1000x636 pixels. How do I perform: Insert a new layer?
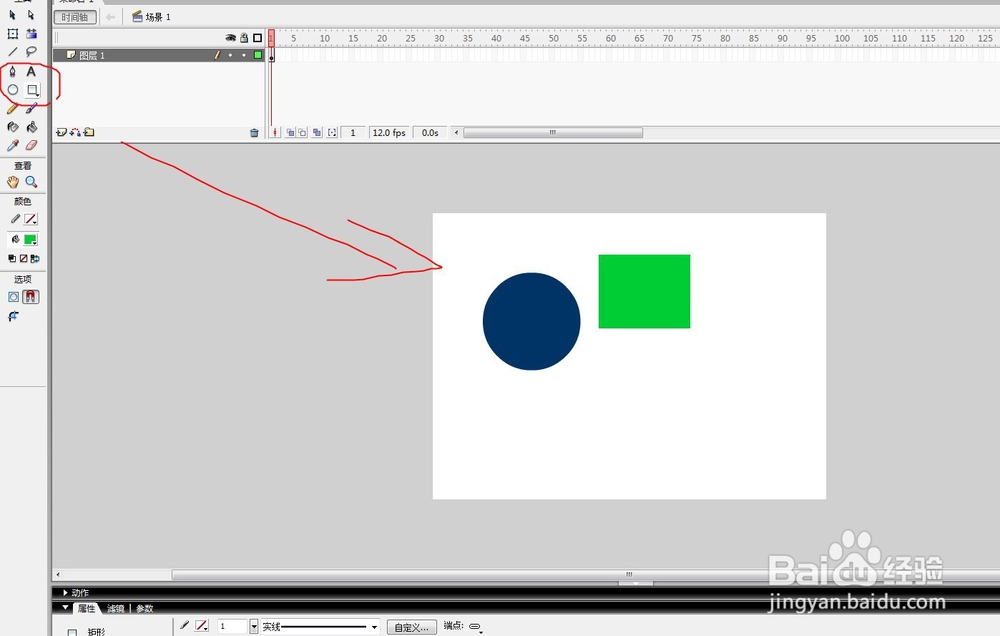61,132
